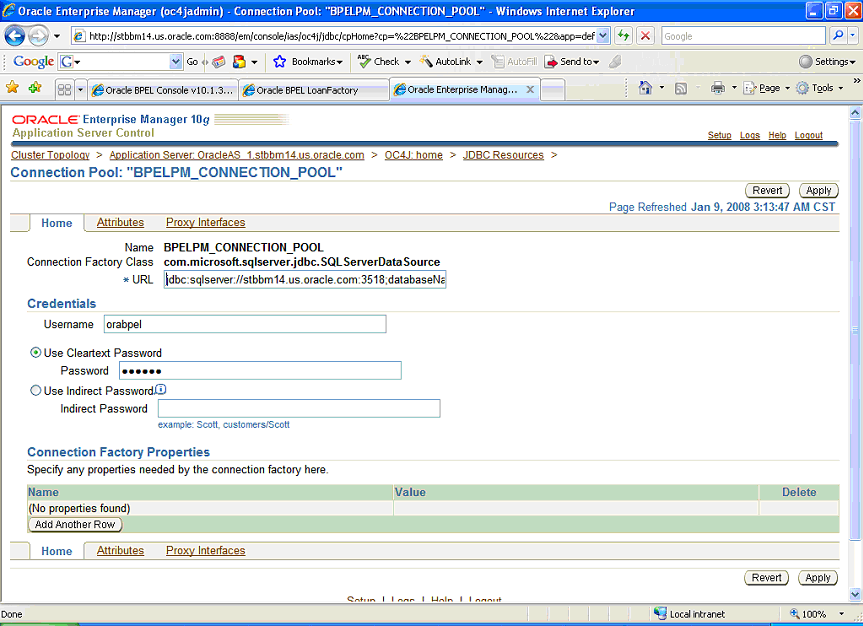Click into the Indirect Password field
This screenshot has width=863, height=626.
[x=299, y=408]
